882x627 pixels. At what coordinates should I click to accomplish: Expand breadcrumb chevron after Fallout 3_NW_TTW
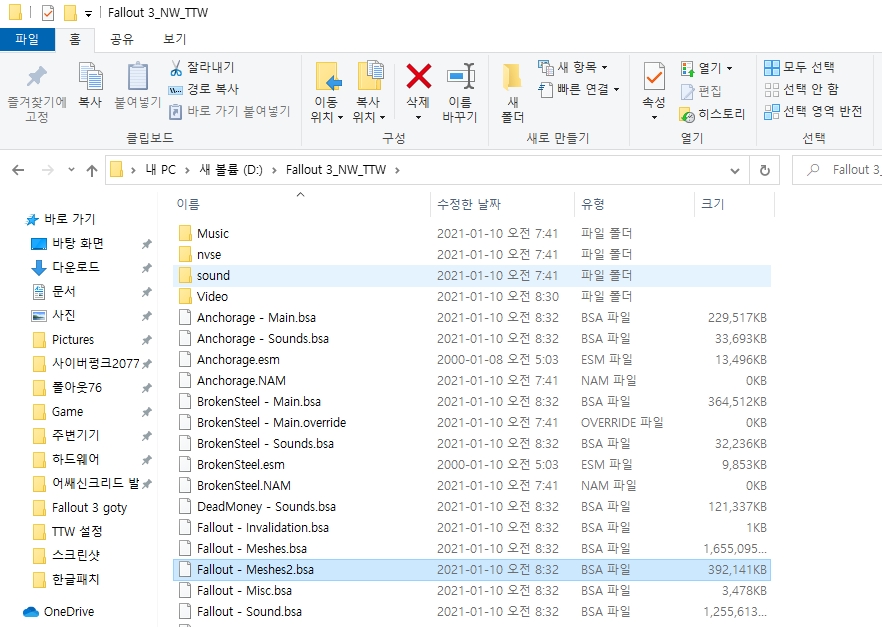(397, 170)
